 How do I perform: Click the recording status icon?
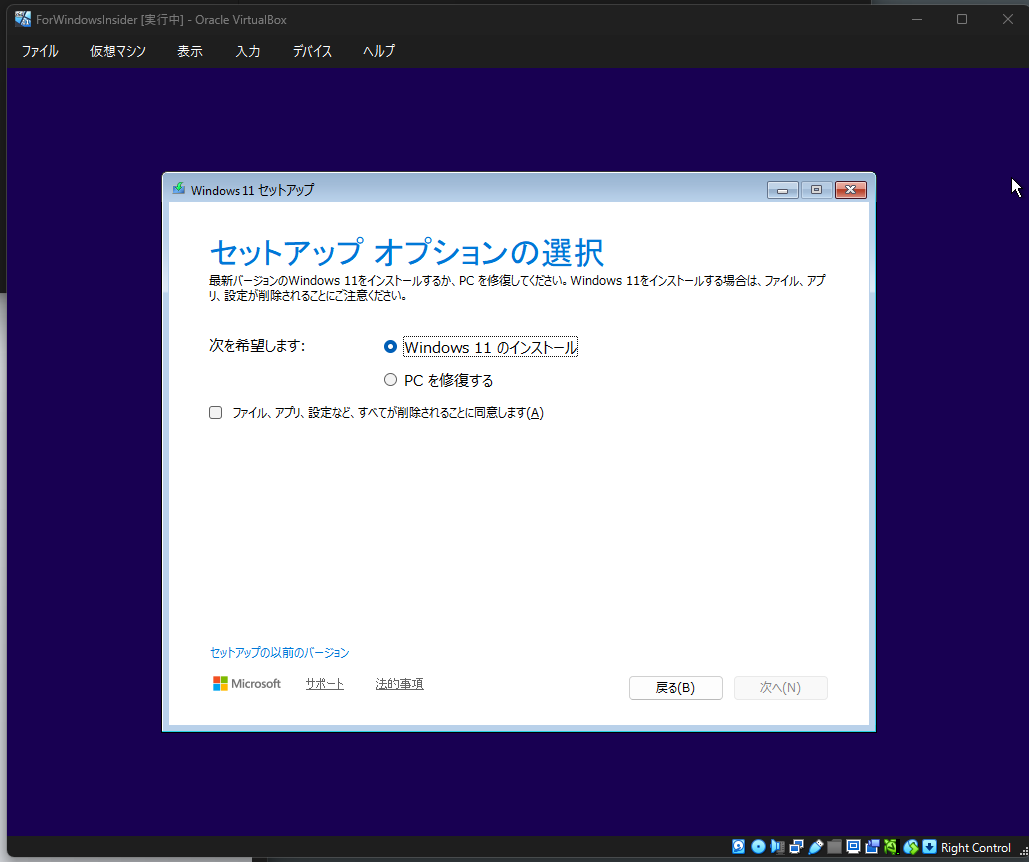pyautogui.click(x=872, y=847)
